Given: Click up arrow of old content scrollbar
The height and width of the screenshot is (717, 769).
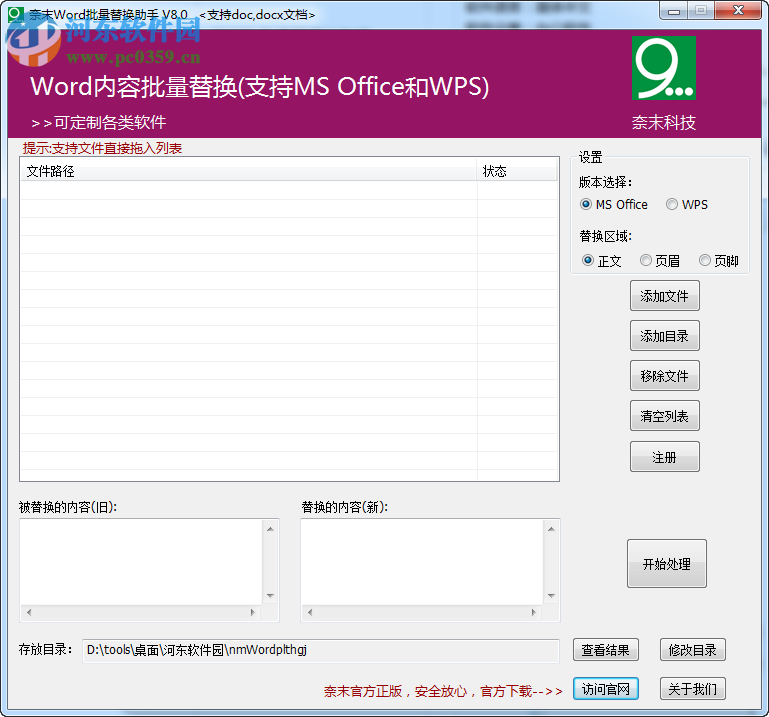Looking at the screenshot, I should pyautogui.click(x=270, y=529).
